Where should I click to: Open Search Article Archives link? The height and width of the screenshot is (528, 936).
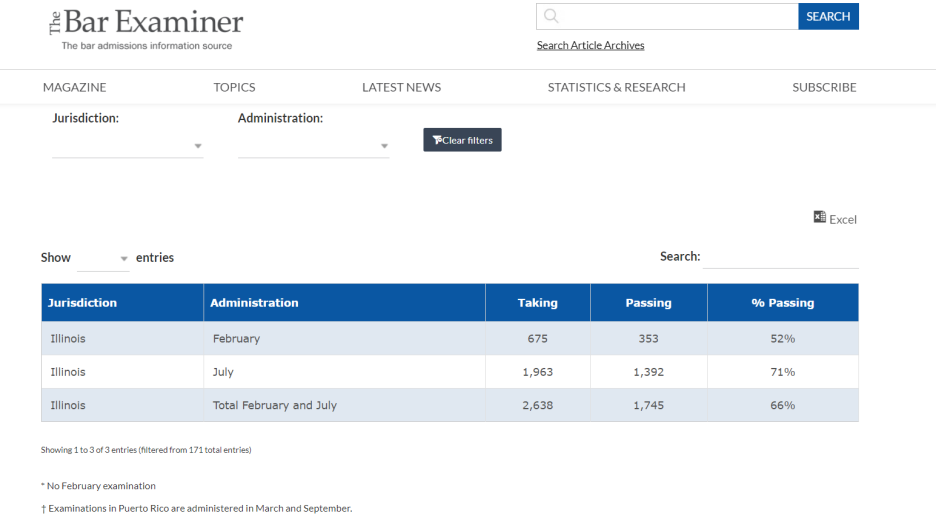tap(590, 45)
